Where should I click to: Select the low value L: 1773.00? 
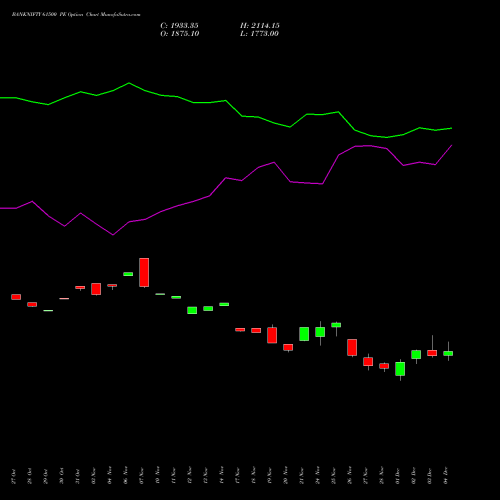(x=259, y=34)
